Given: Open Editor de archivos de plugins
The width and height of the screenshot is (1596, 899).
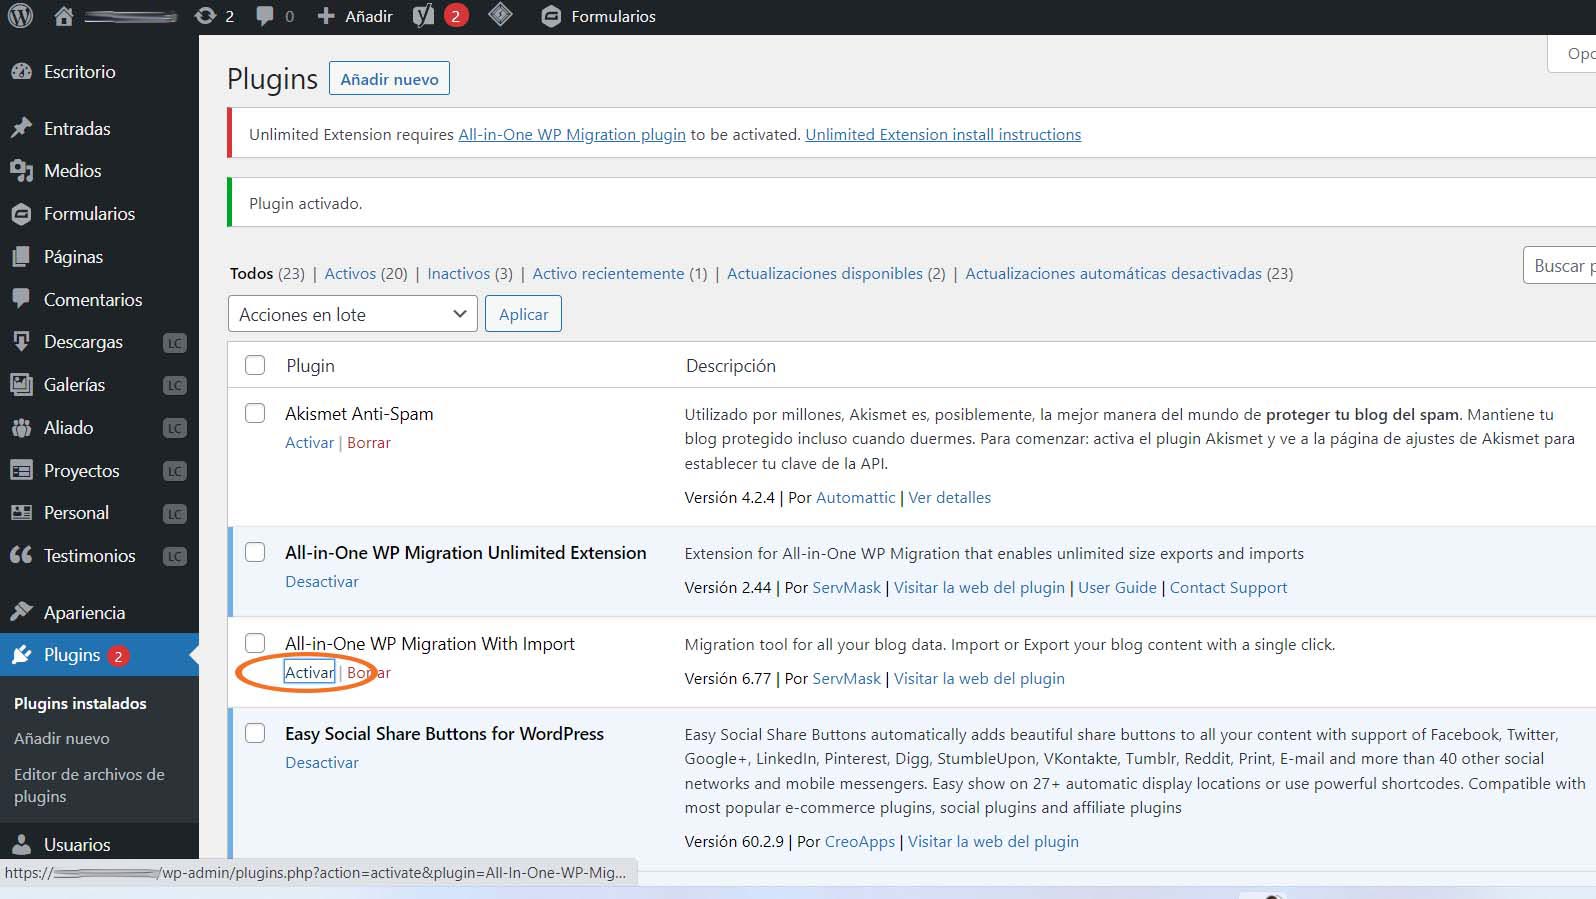Looking at the screenshot, I should coord(89,785).
